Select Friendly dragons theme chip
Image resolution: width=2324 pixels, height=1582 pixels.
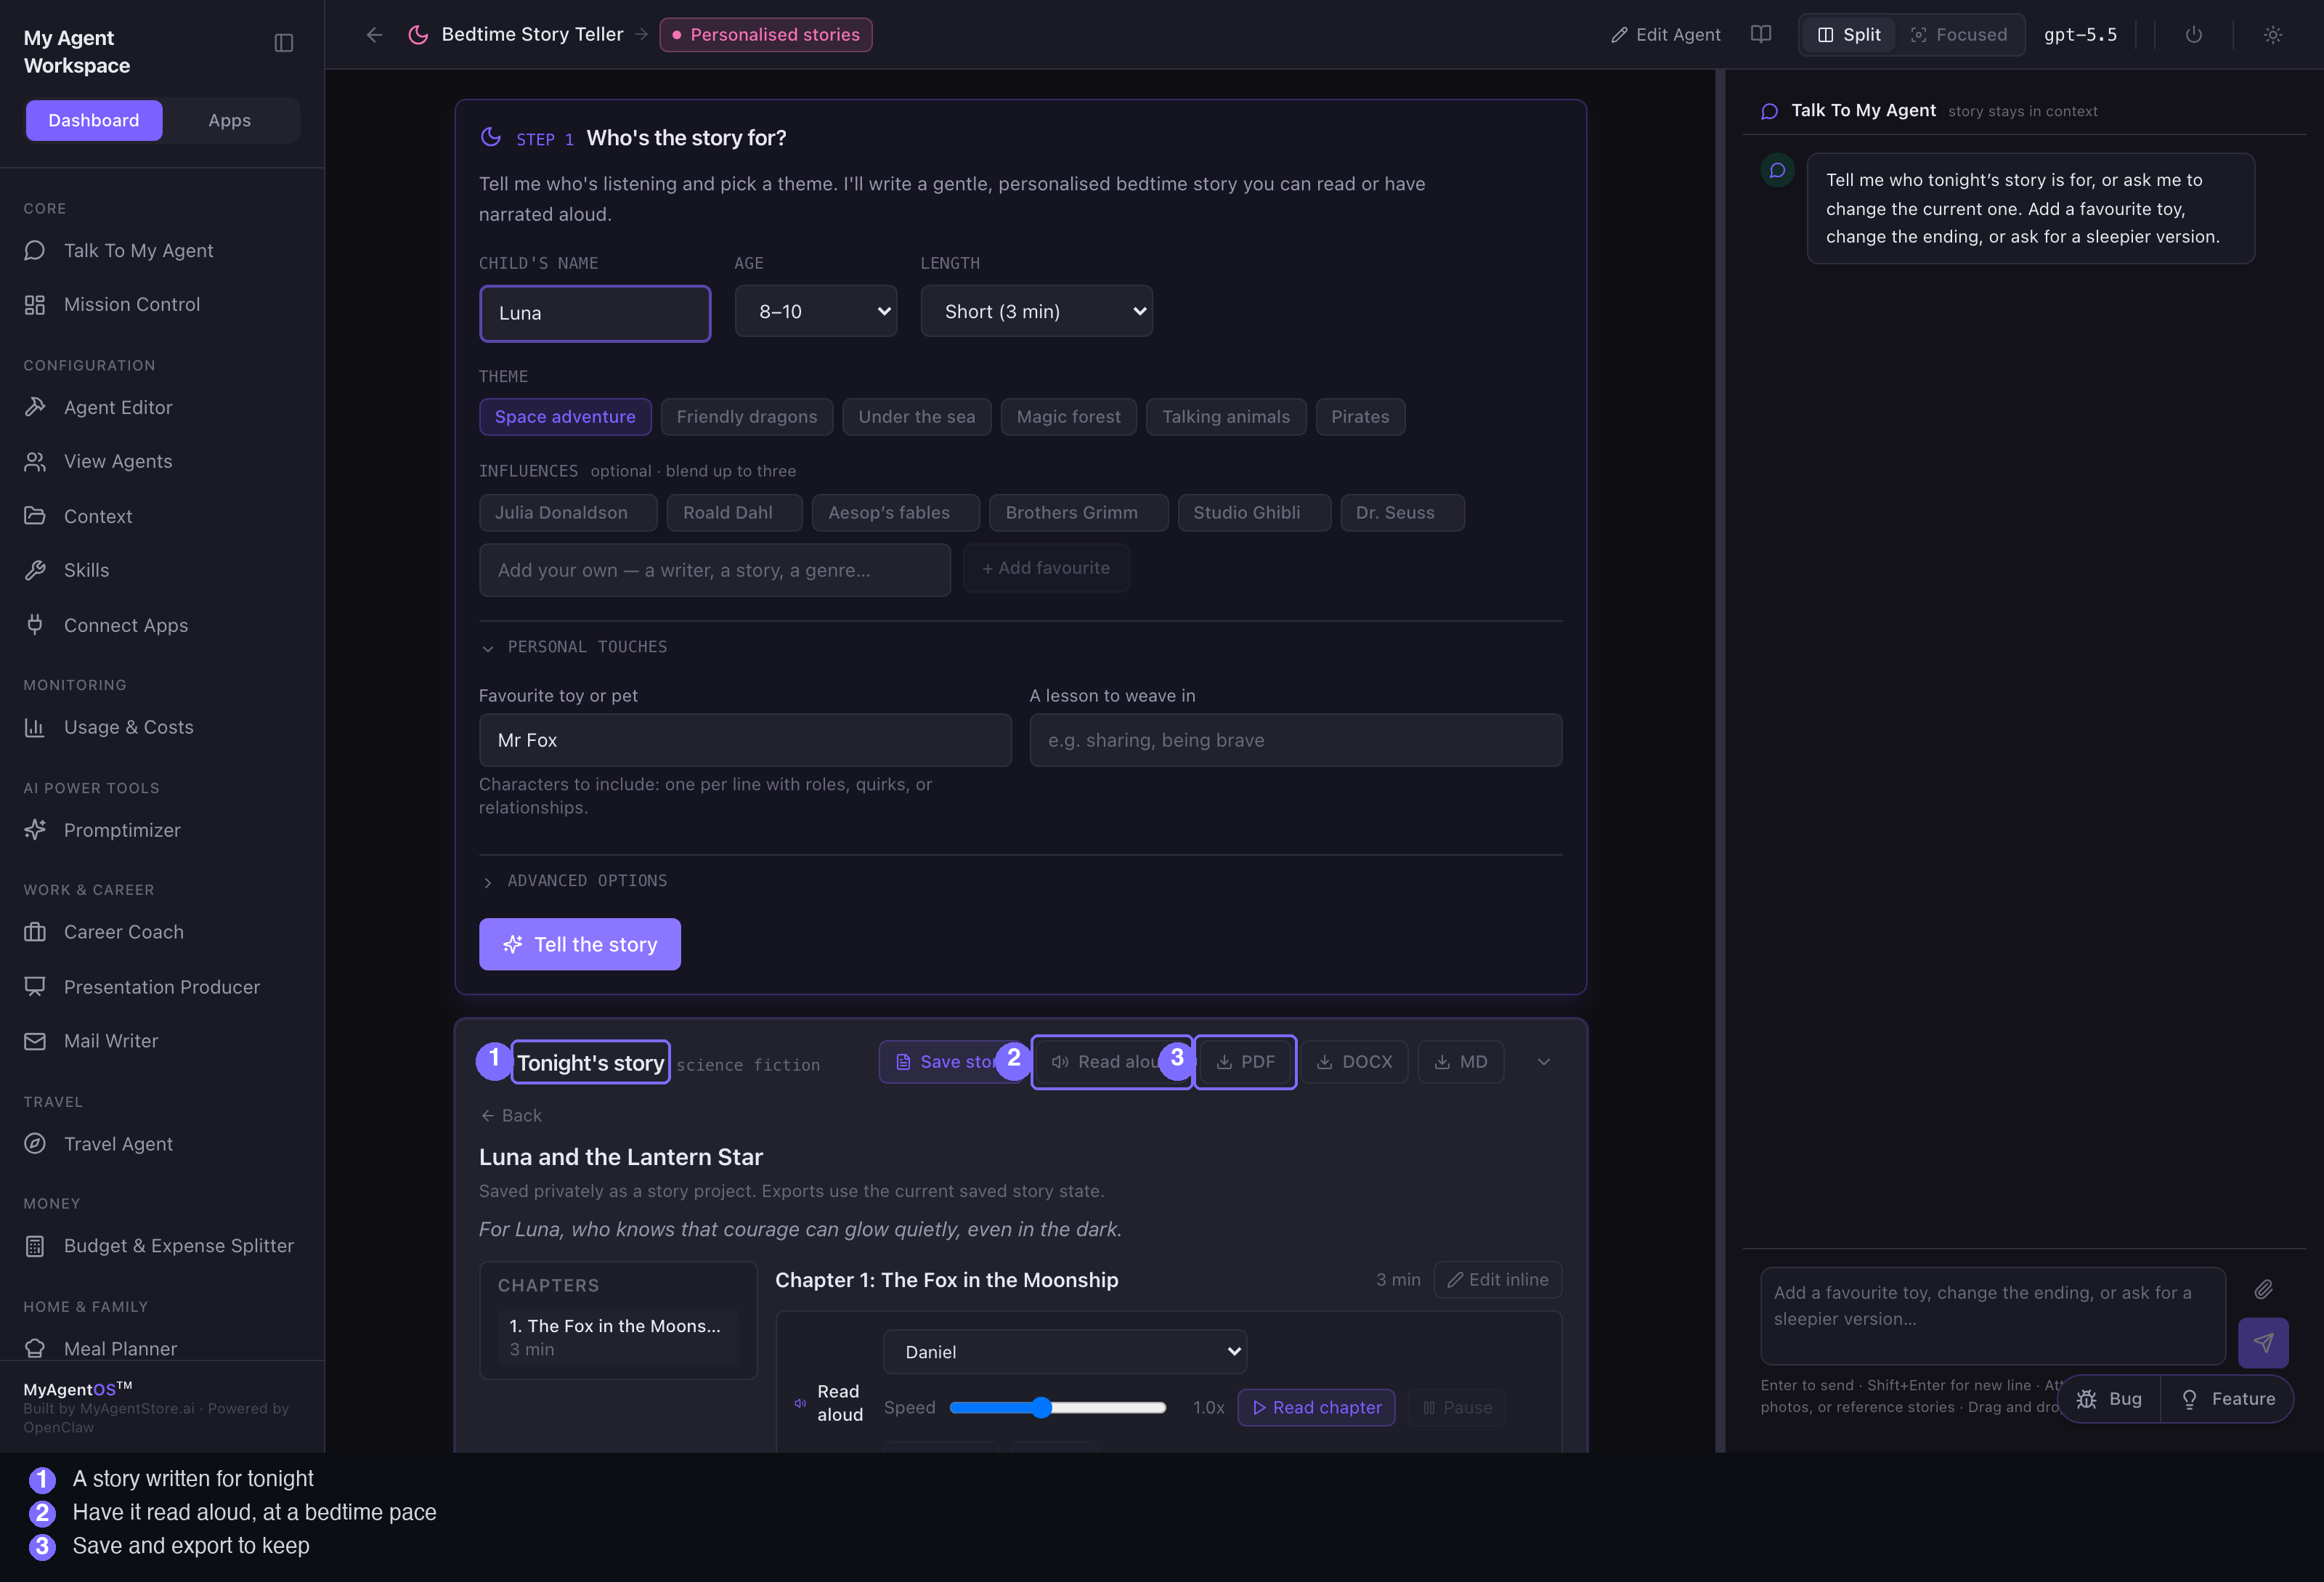[747, 417]
